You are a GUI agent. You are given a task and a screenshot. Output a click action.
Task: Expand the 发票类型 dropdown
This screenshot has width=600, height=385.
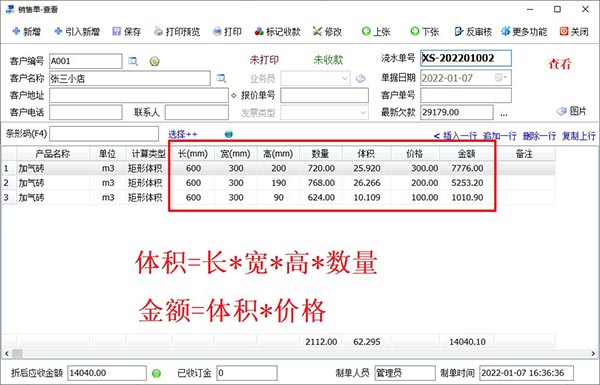pyautogui.click(x=363, y=113)
